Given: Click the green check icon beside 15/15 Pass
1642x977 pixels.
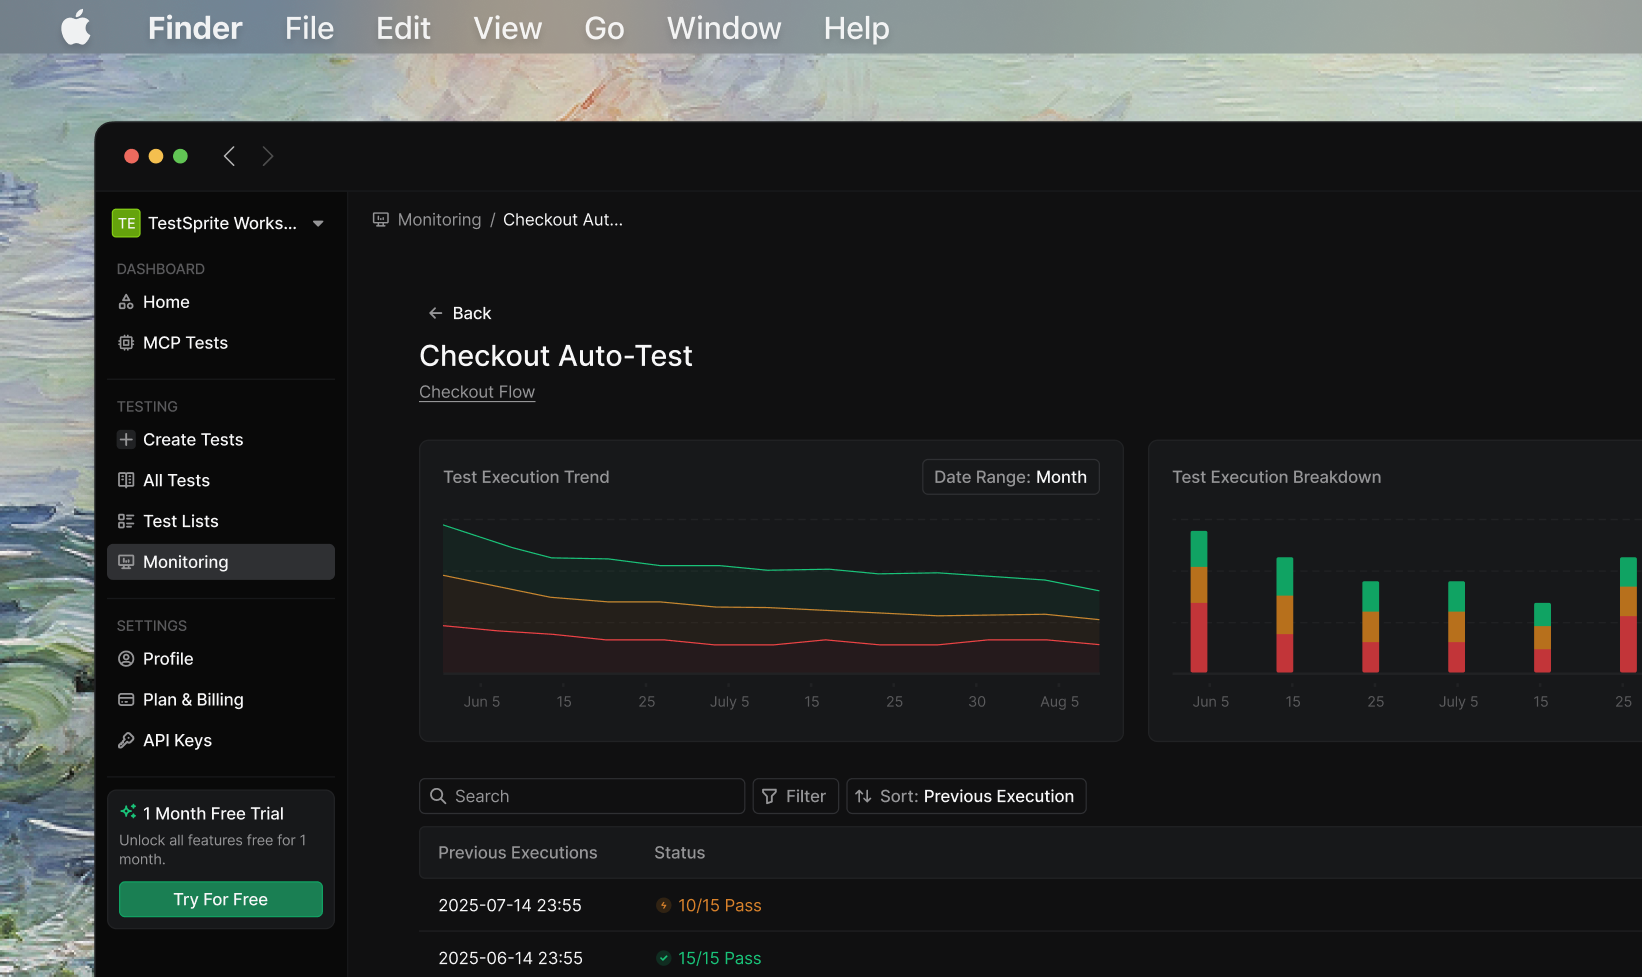Looking at the screenshot, I should coord(663,958).
